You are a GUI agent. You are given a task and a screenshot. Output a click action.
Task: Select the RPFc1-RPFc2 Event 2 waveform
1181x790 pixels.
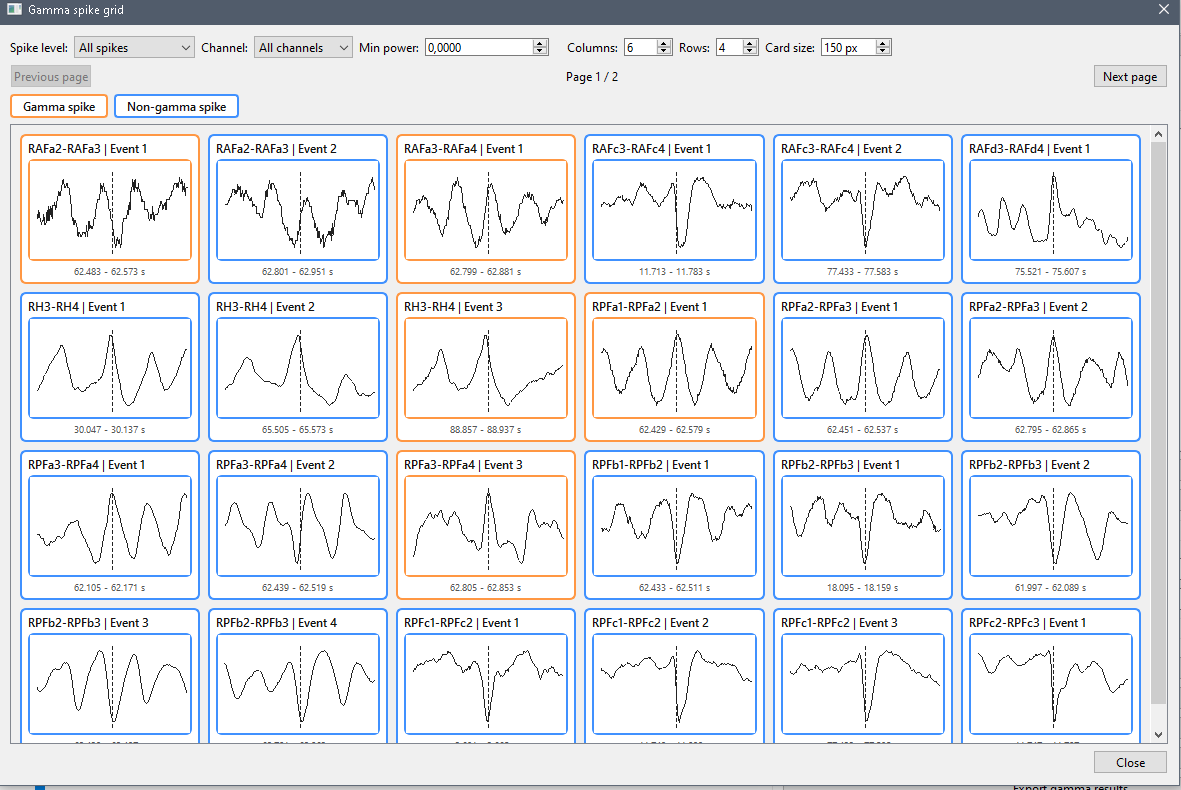coord(674,684)
